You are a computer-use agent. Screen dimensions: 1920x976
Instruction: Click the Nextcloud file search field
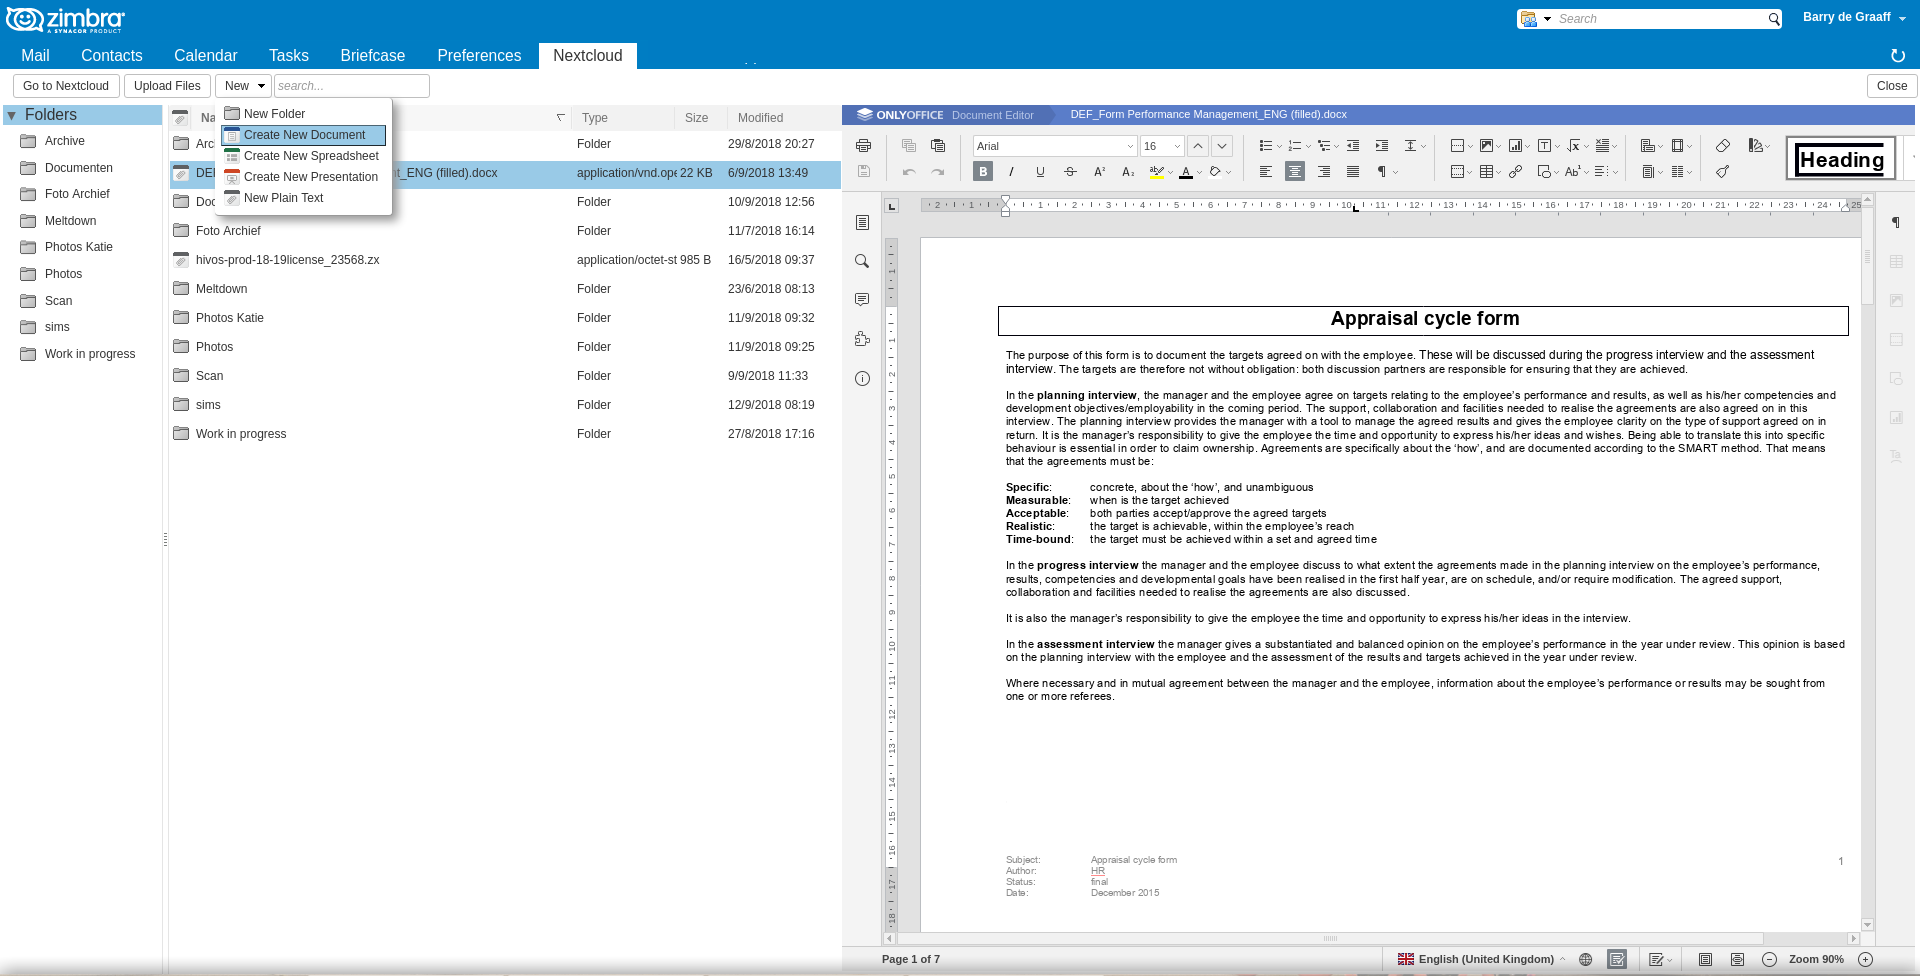tap(351, 86)
